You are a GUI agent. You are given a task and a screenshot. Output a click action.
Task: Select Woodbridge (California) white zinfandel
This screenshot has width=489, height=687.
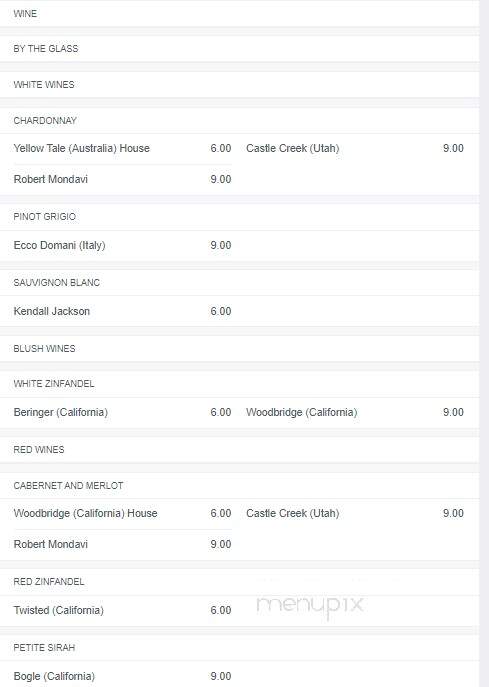click(301, 412)
